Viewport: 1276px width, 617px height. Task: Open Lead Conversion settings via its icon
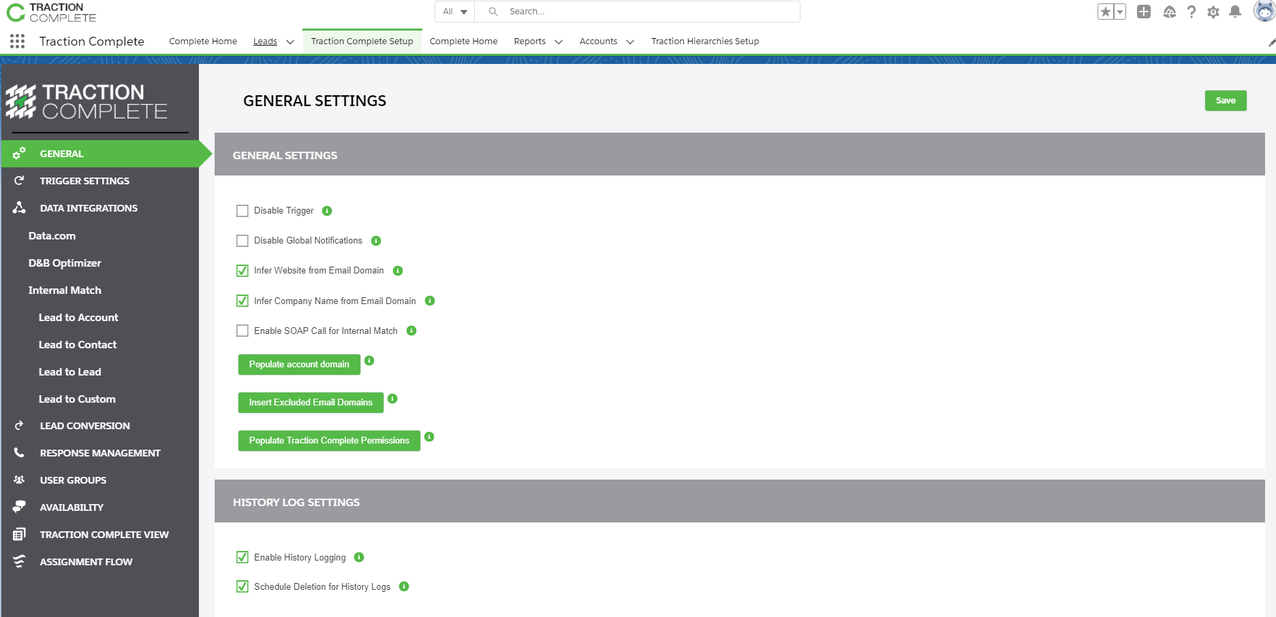point(18,425)
